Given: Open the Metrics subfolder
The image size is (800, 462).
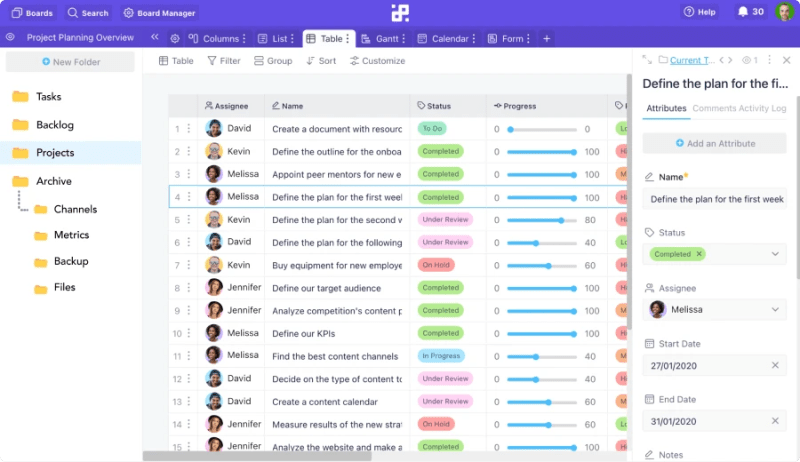Looking at the screenshot, I should coord(71,235).
